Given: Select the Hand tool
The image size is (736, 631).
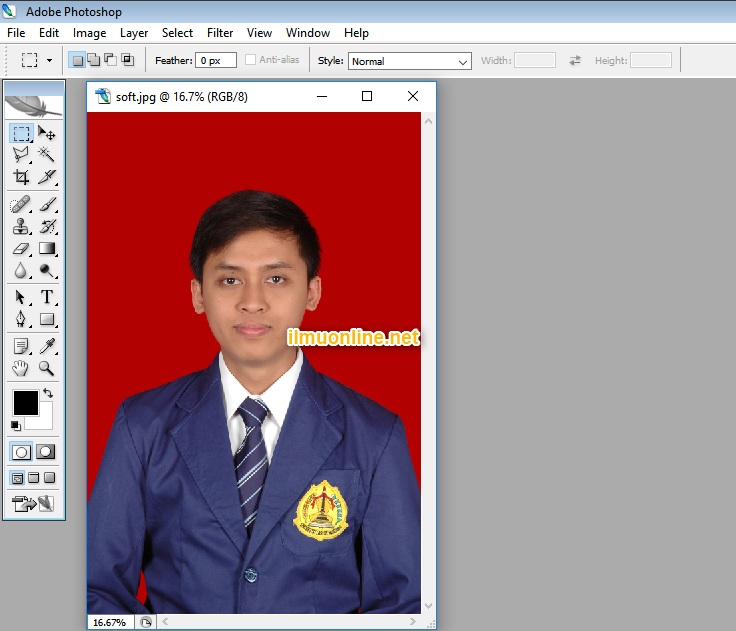Looking at the screenshot, I should [21, 368].
